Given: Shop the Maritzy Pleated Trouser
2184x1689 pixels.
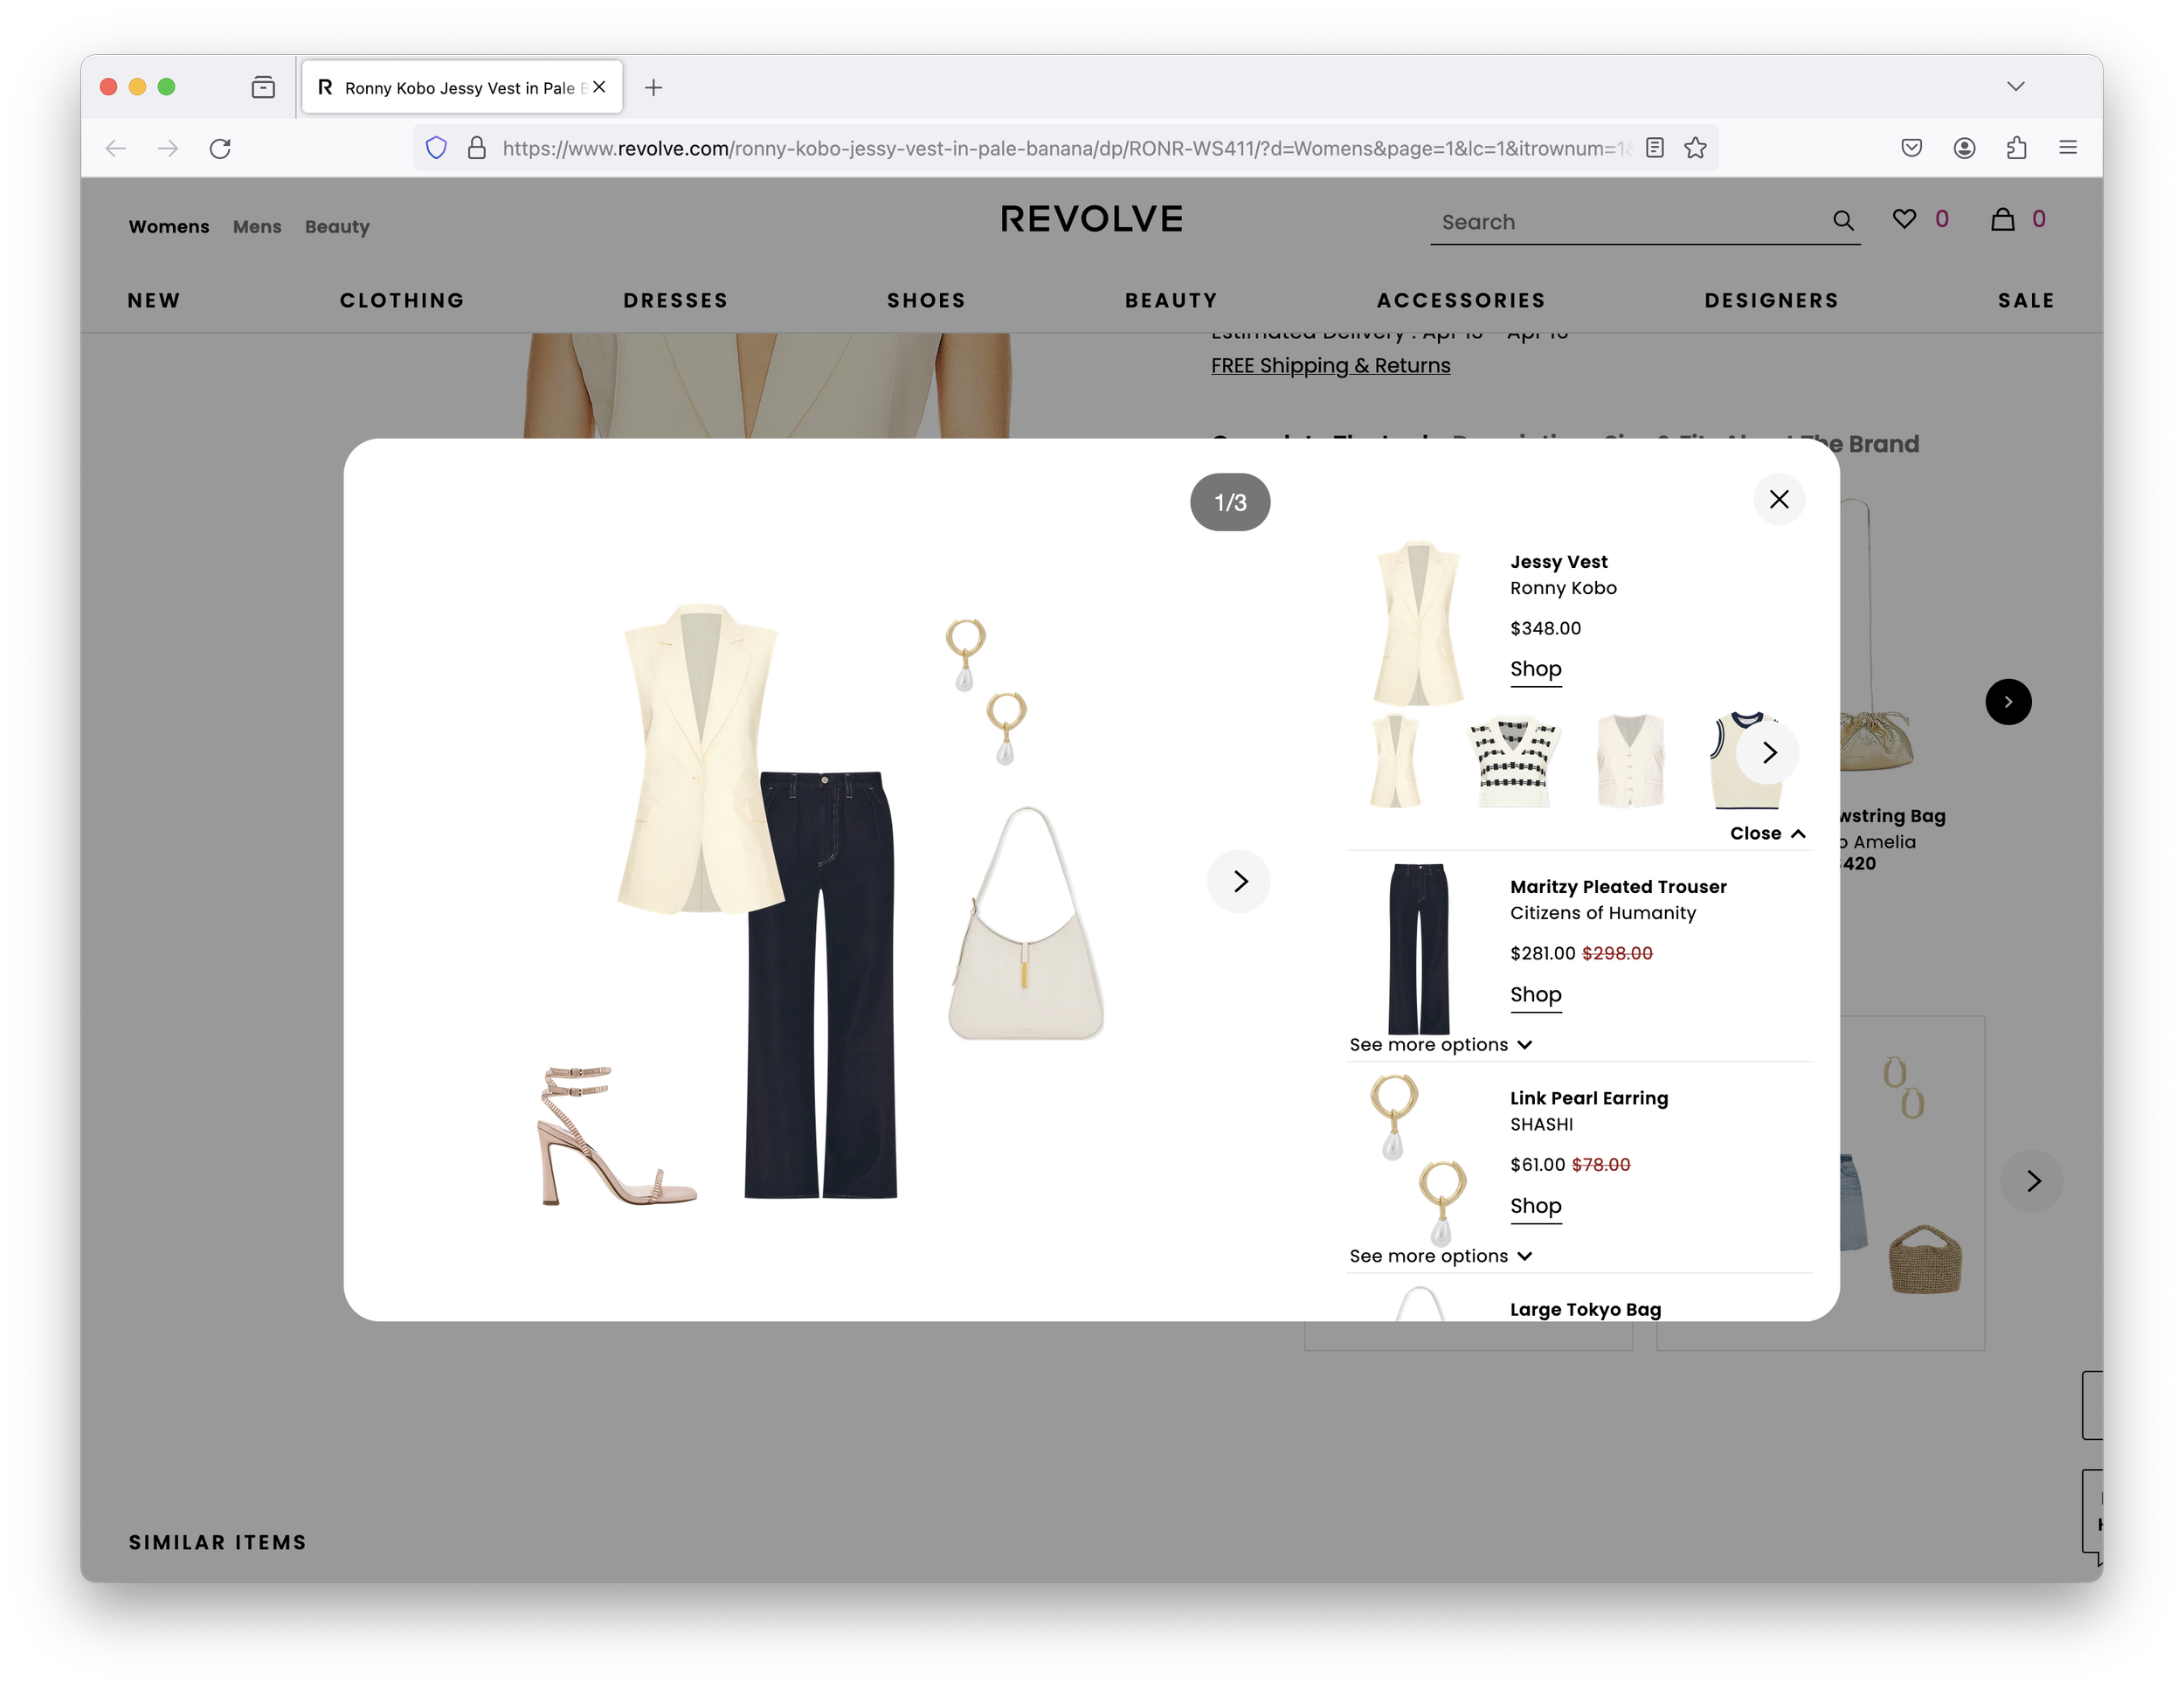Looking at the screenshot, I should pos(1535,995).
